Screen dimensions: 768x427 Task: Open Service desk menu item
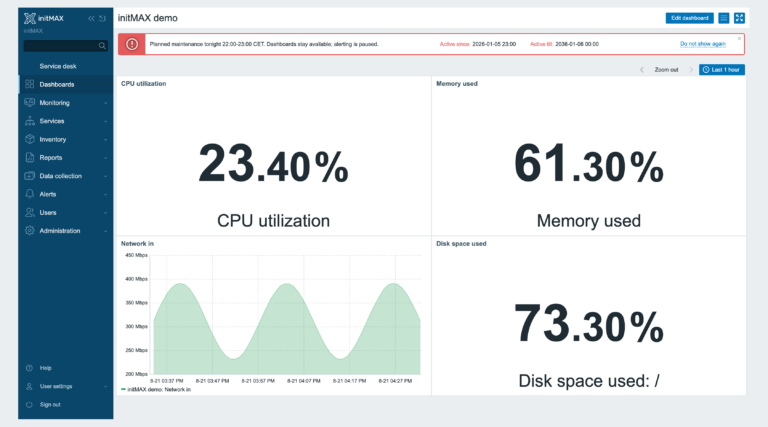(x=58, y=66)
